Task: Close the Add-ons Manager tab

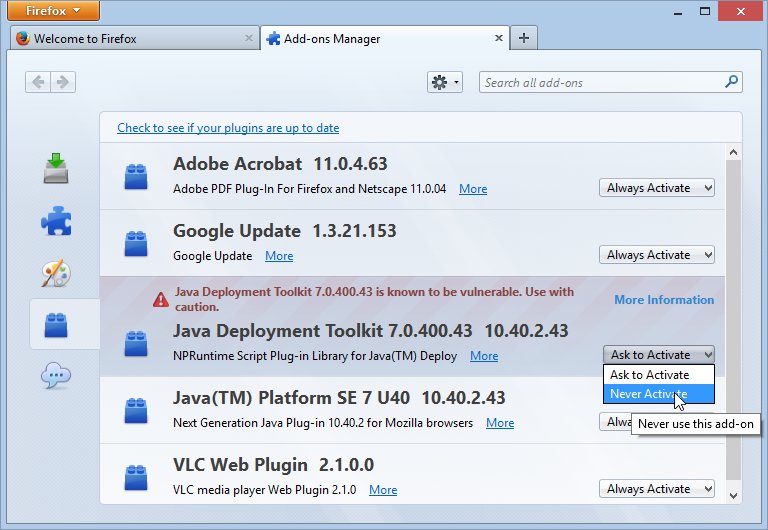Action: [x=499, y=38]
